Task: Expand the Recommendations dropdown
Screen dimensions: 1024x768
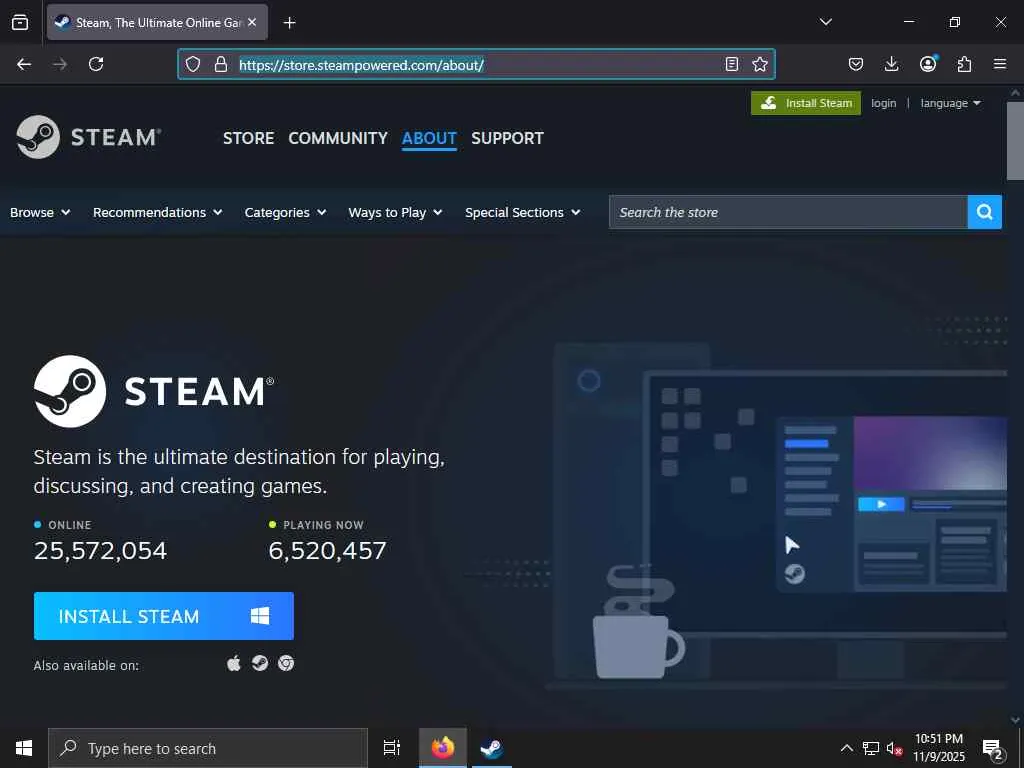Action: tap(157, 212)
